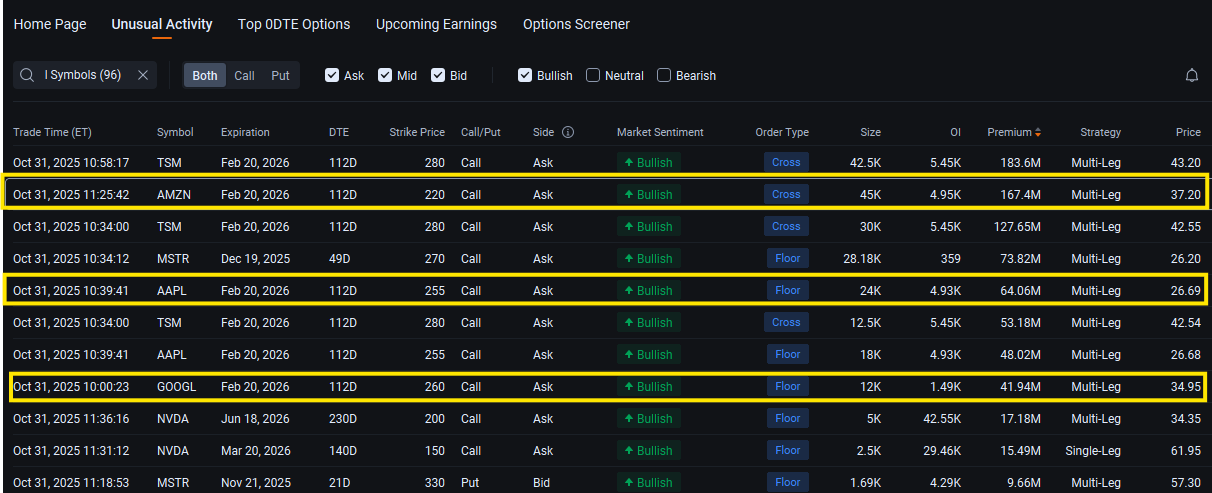Select the Unusual Activity tab
This screenshot has height=493, width=1212.
(x=162, y=24)
